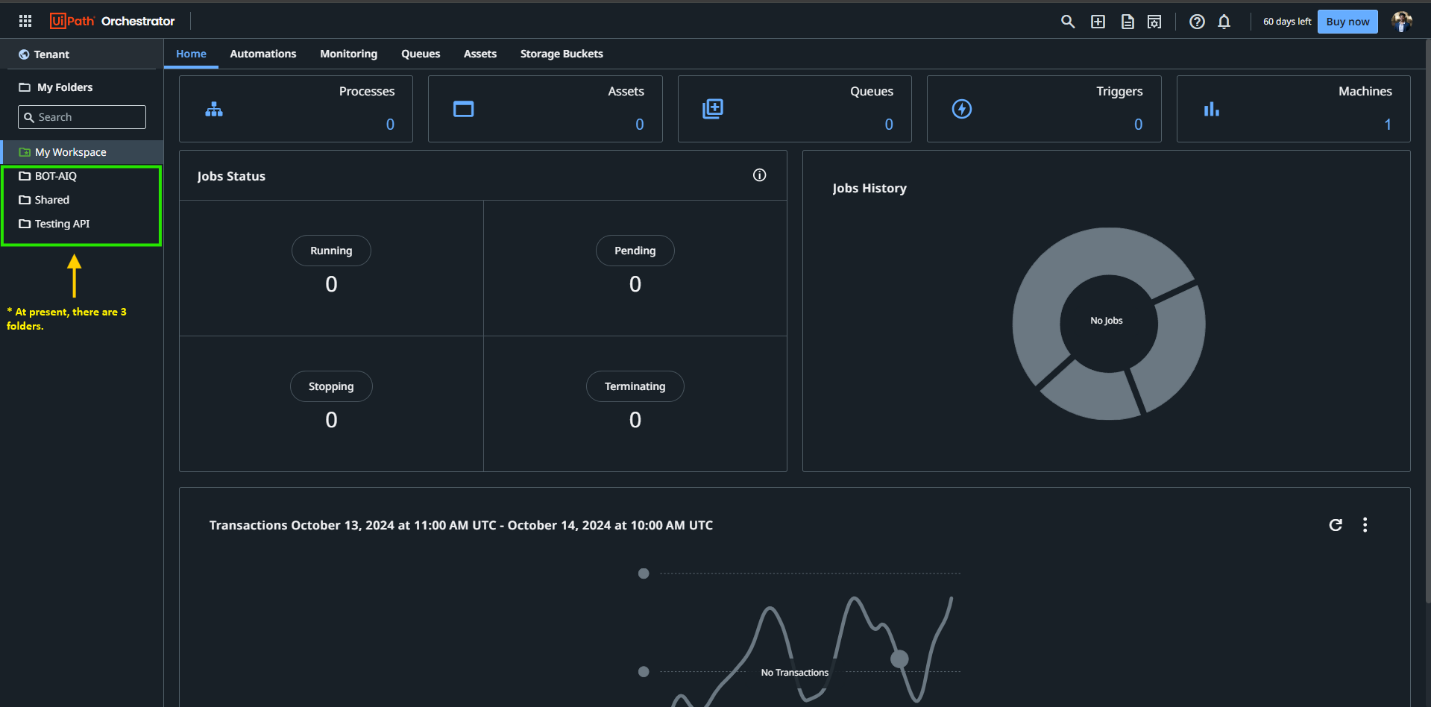Click the Terminating status pill
1431x707 pixels.
click(635, 387)
